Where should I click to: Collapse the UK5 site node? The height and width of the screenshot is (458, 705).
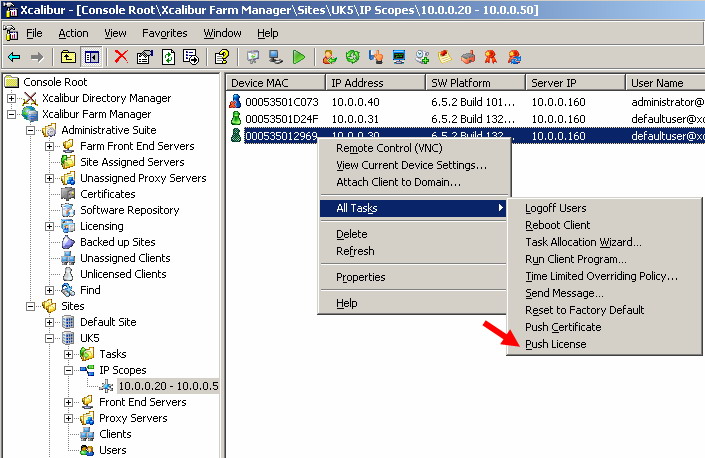pyautogui.click(x=49, y=338)
